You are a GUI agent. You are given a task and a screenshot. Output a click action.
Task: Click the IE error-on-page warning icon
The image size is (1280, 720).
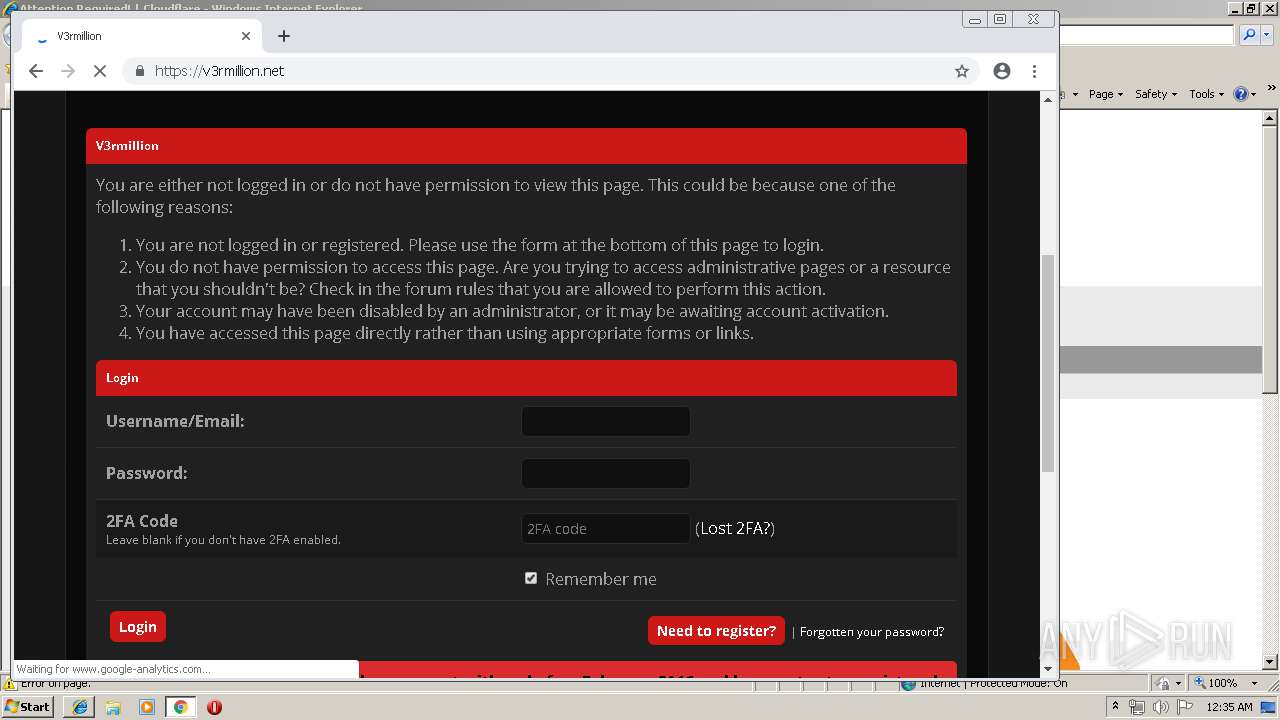(x=10, y=684)
